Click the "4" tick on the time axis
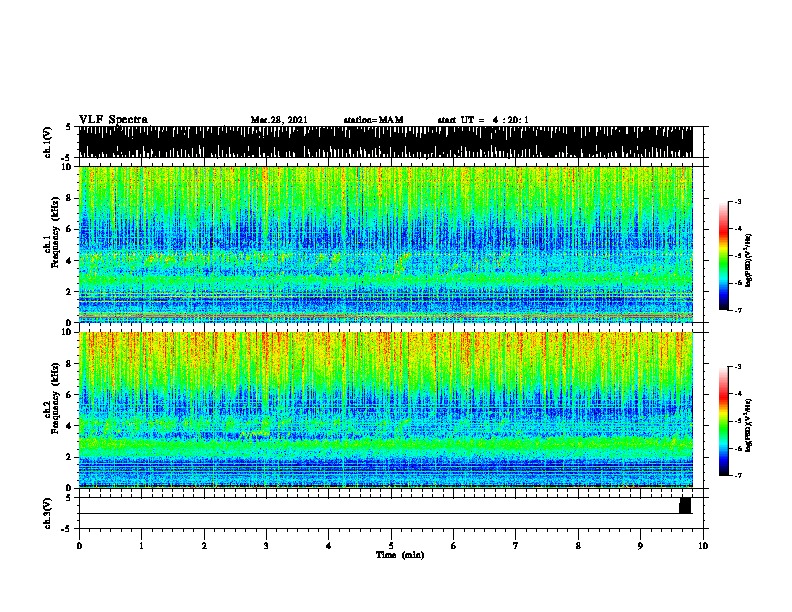Image resolution: width=792 pixels, height=612 pixels. [x=329, y=546]
